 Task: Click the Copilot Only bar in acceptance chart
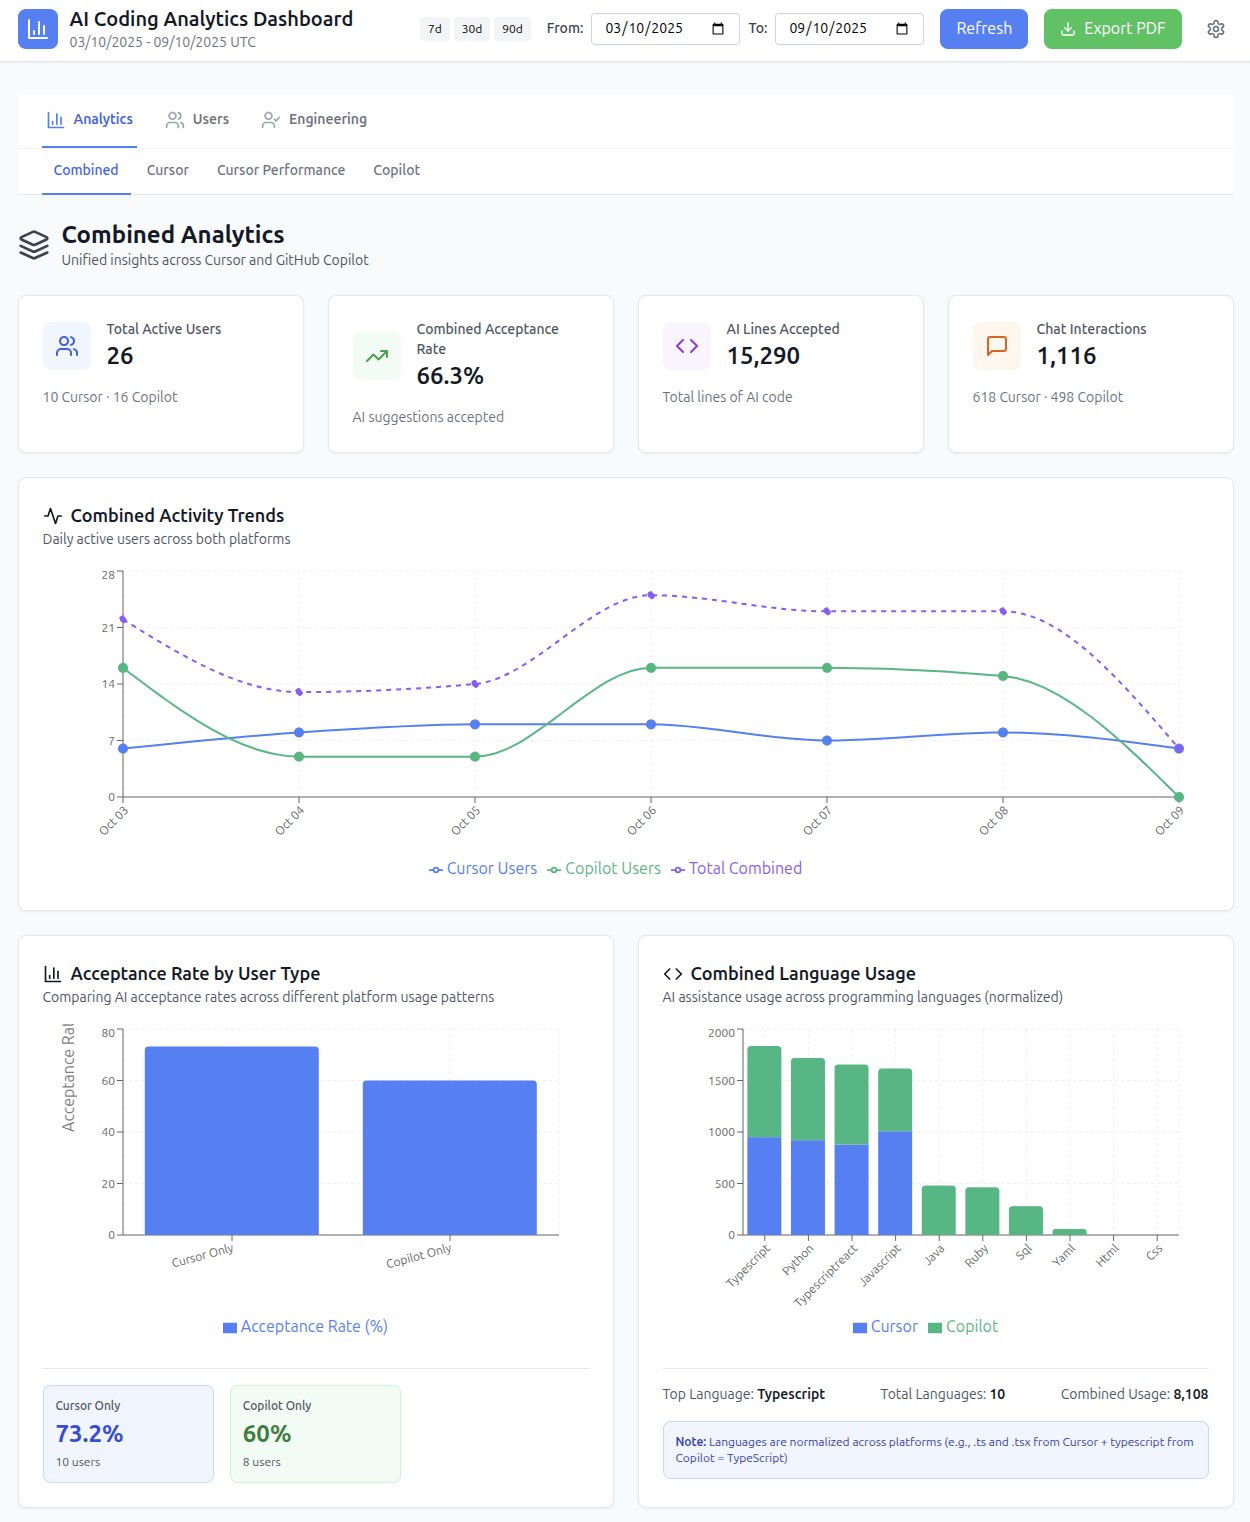[x=450, y=1158]
